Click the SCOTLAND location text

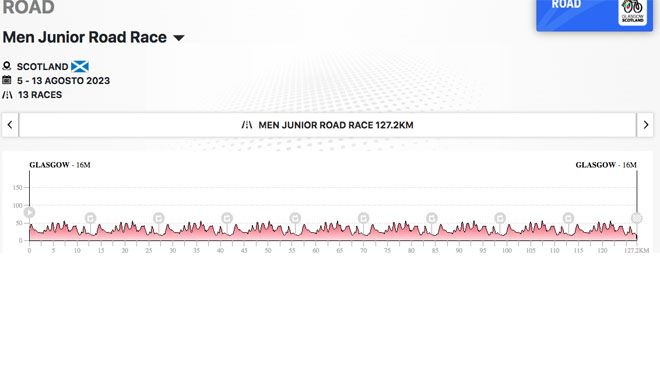click(43, 67)
